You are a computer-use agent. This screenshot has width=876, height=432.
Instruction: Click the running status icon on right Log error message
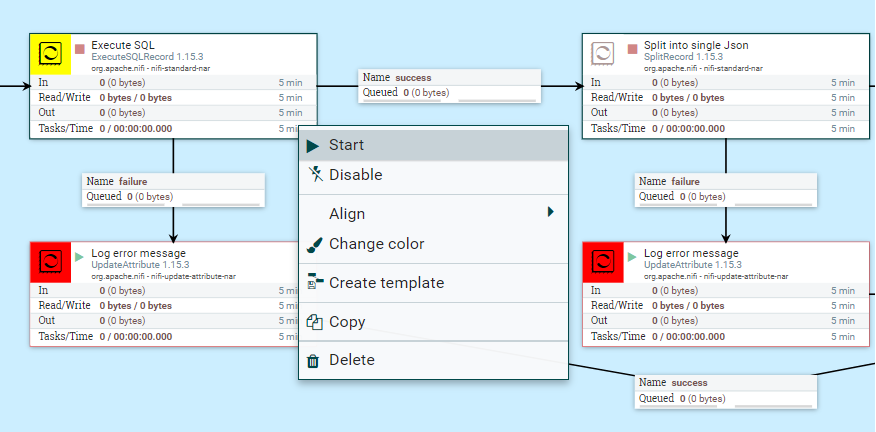pyautogui.click(x=632, y=256)
